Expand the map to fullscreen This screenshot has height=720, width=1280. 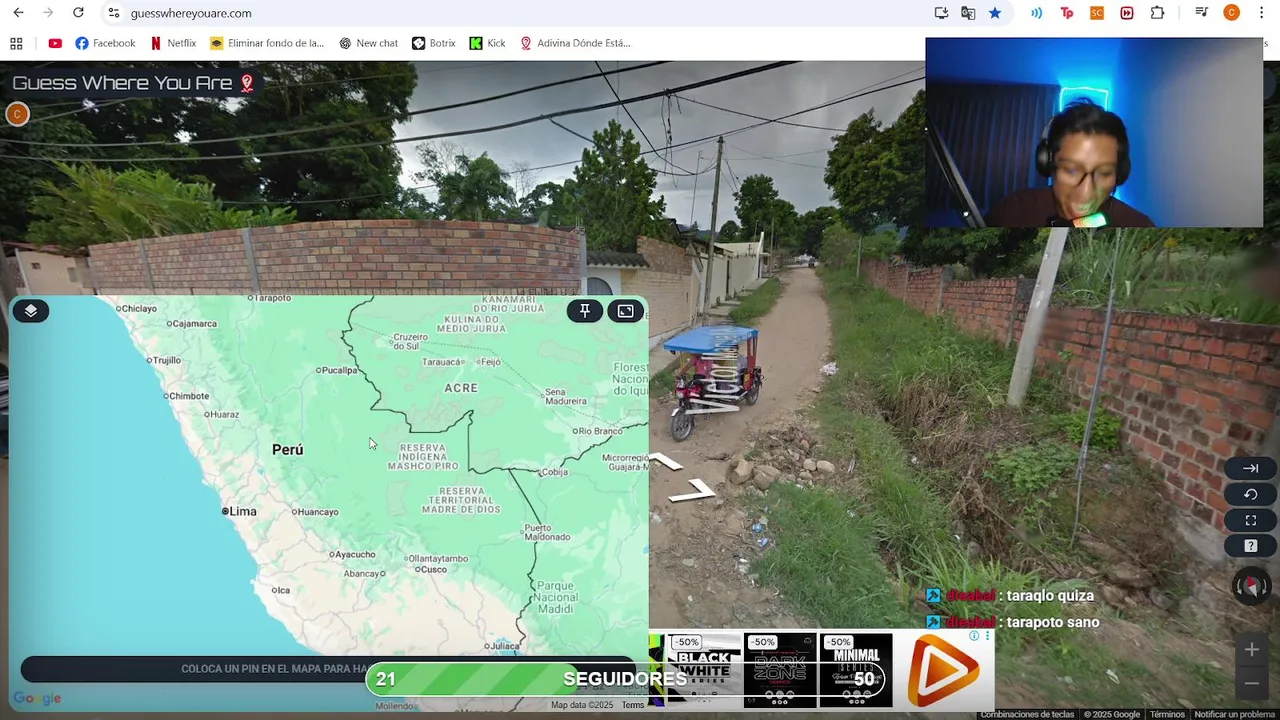coord(625,311)
